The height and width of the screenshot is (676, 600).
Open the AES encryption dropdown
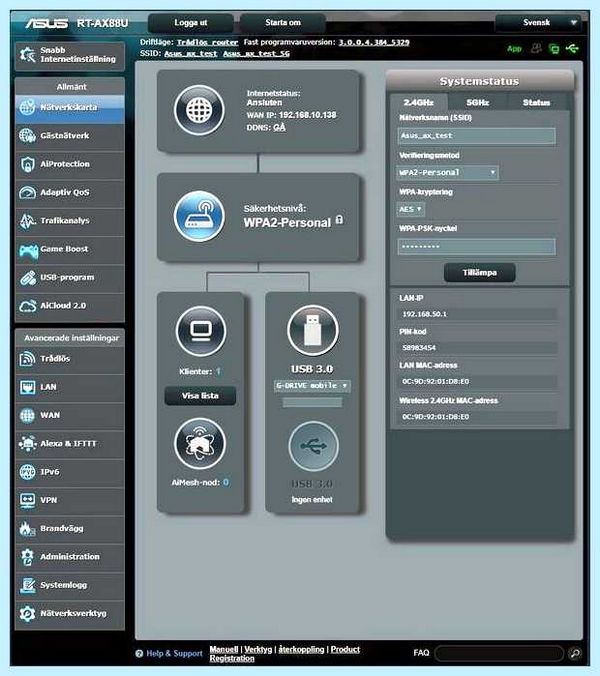(410, 209)
